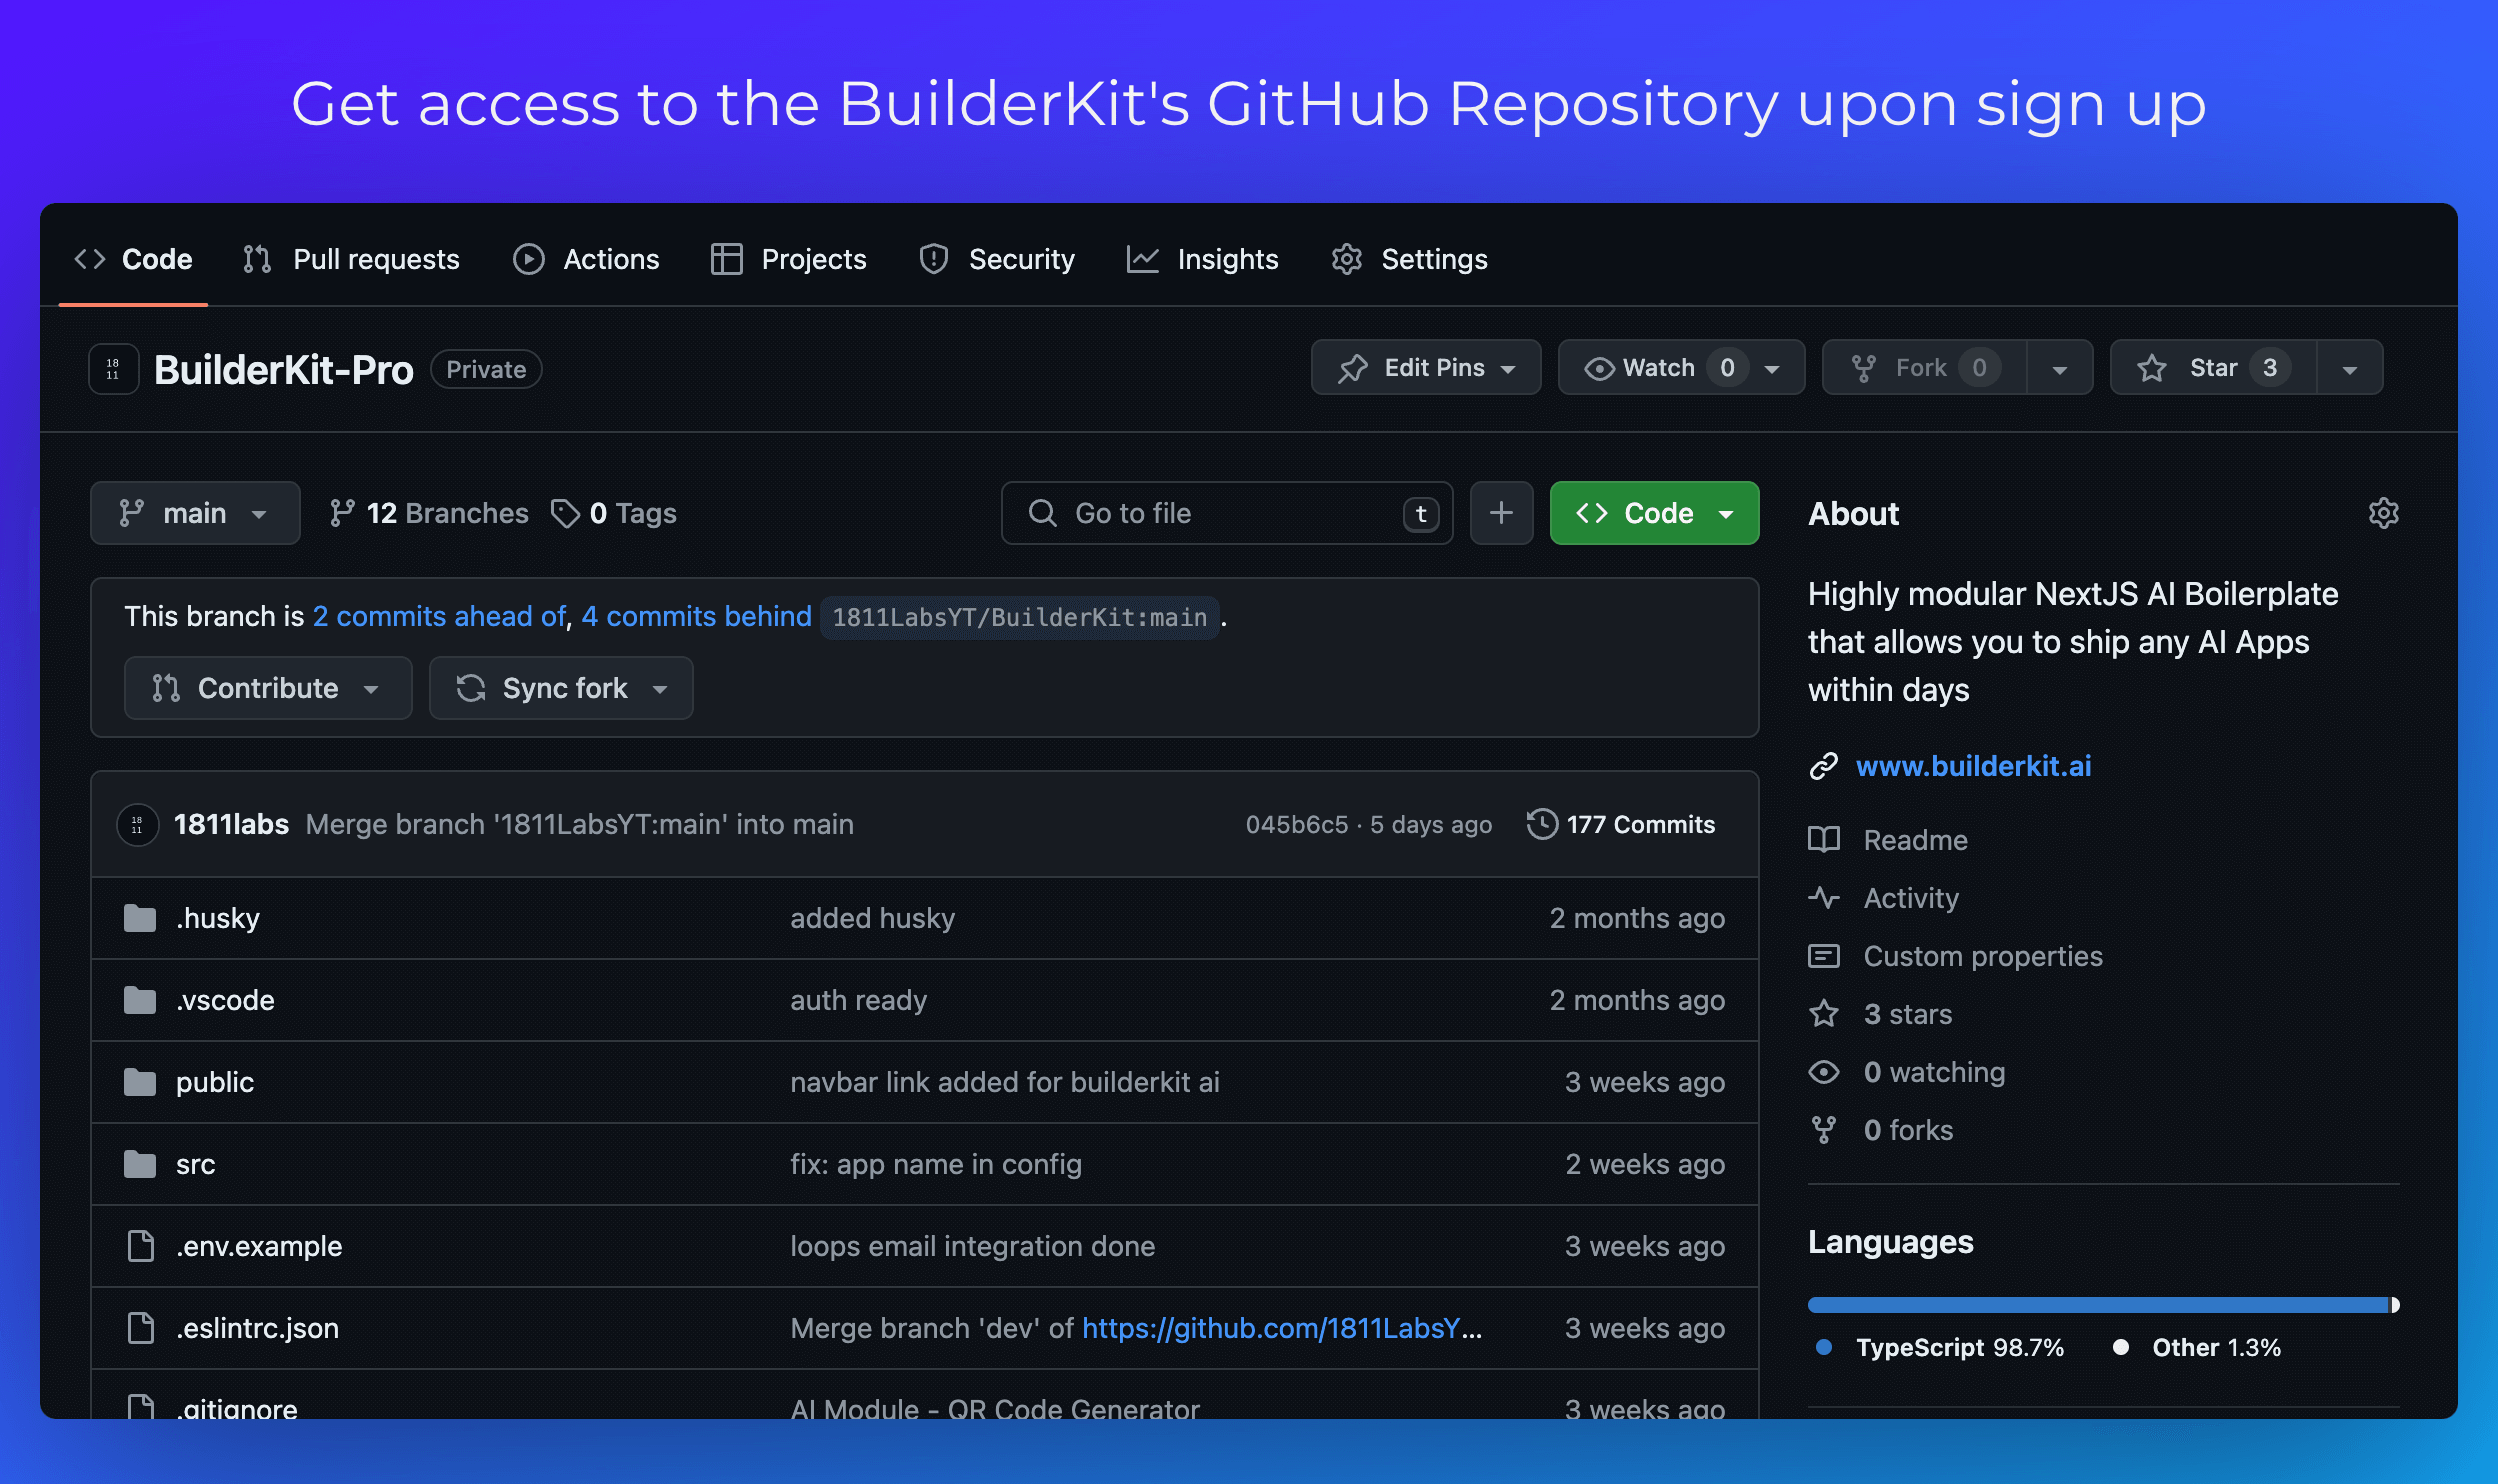Screen dimensions: 2498x1484
Task: Open the Activity link
Action: click(1884, 898)
